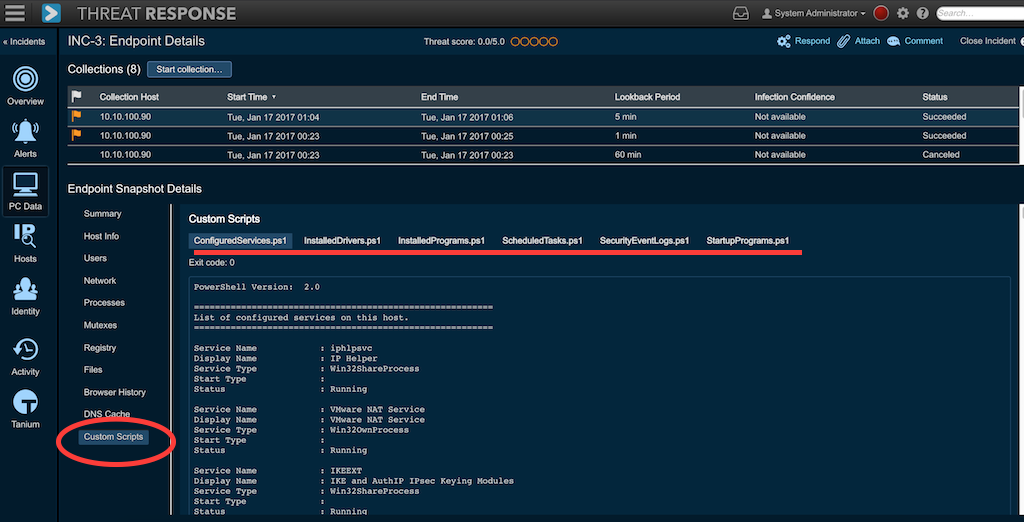The width and height of the screenshot is (1024, 522).
Task: Select the collection started 01:04
Action: click(x=543, y=117)
